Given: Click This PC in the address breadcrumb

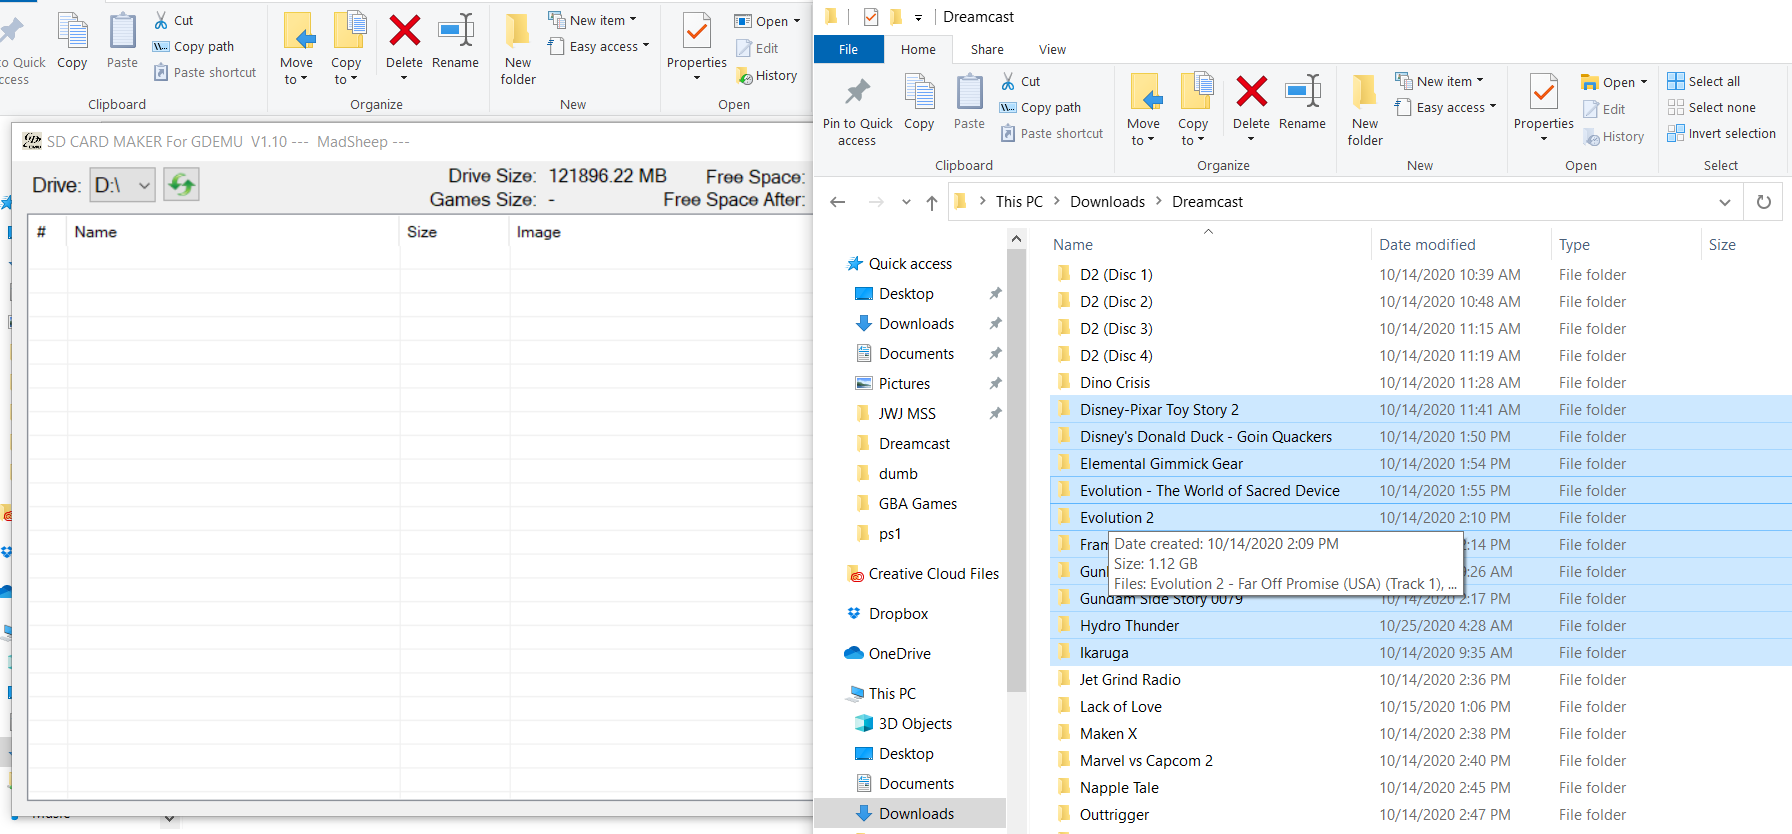Looking at the screenshot, I should click(1019, 201).
